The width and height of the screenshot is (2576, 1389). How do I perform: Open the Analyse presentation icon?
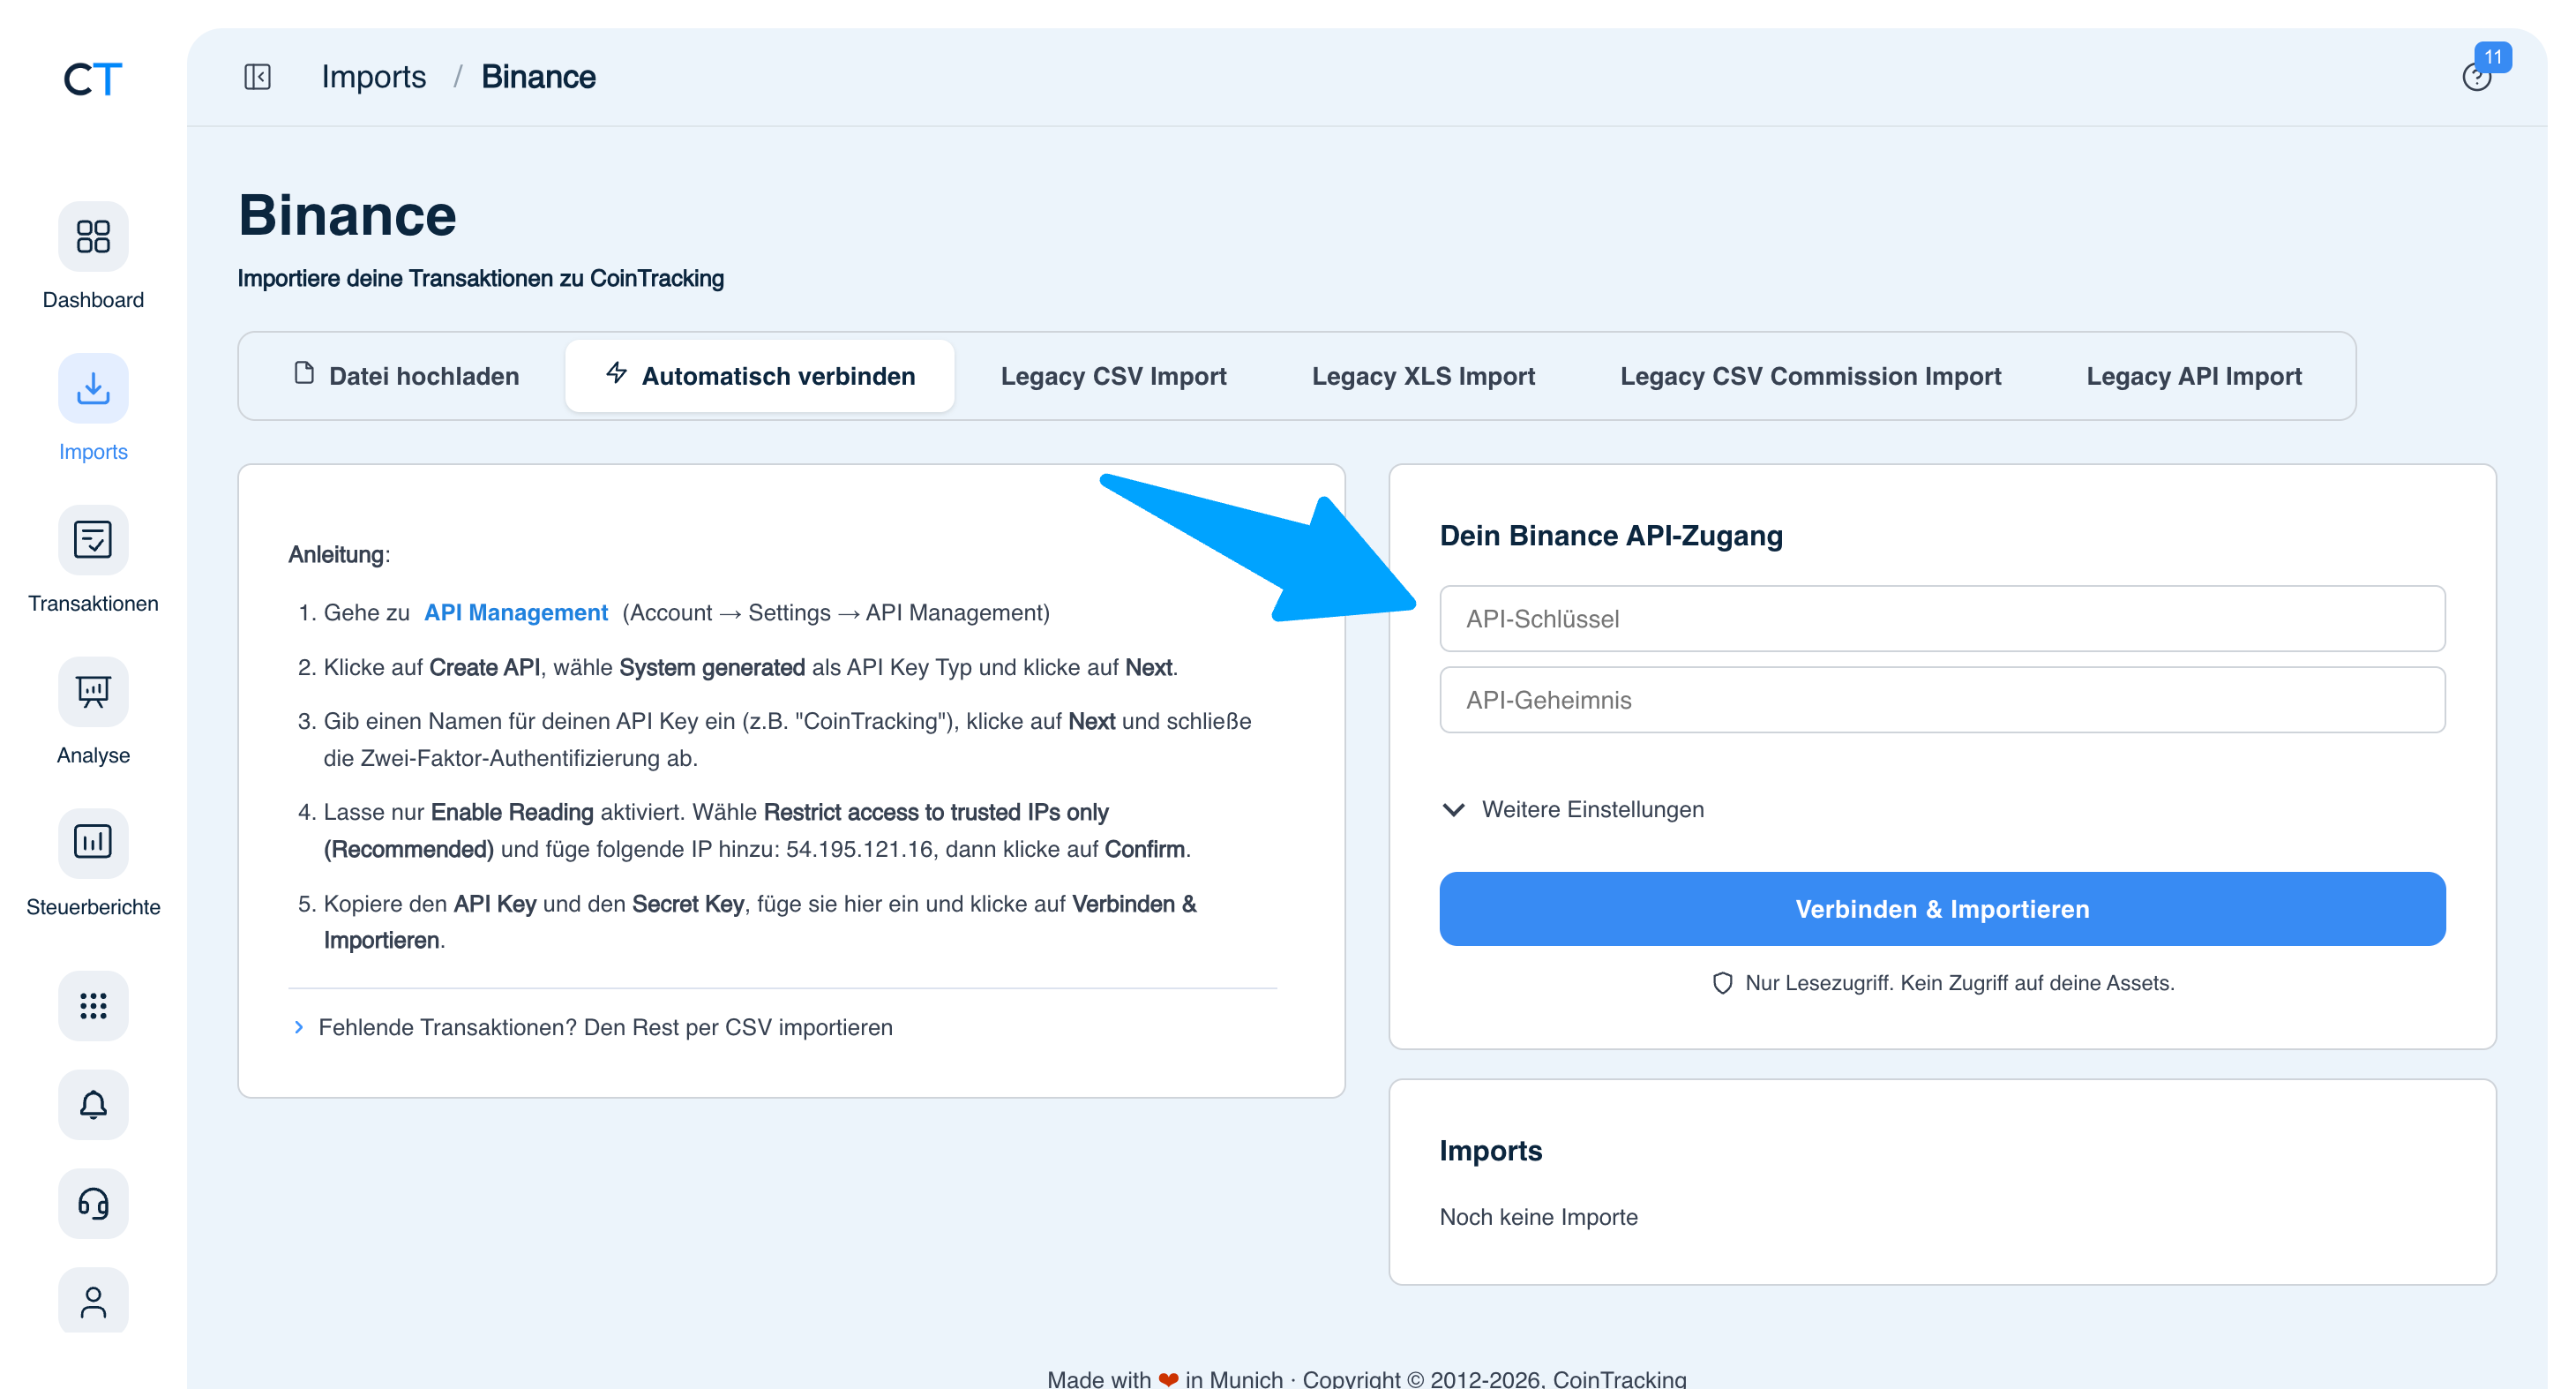tap(93, 692)
